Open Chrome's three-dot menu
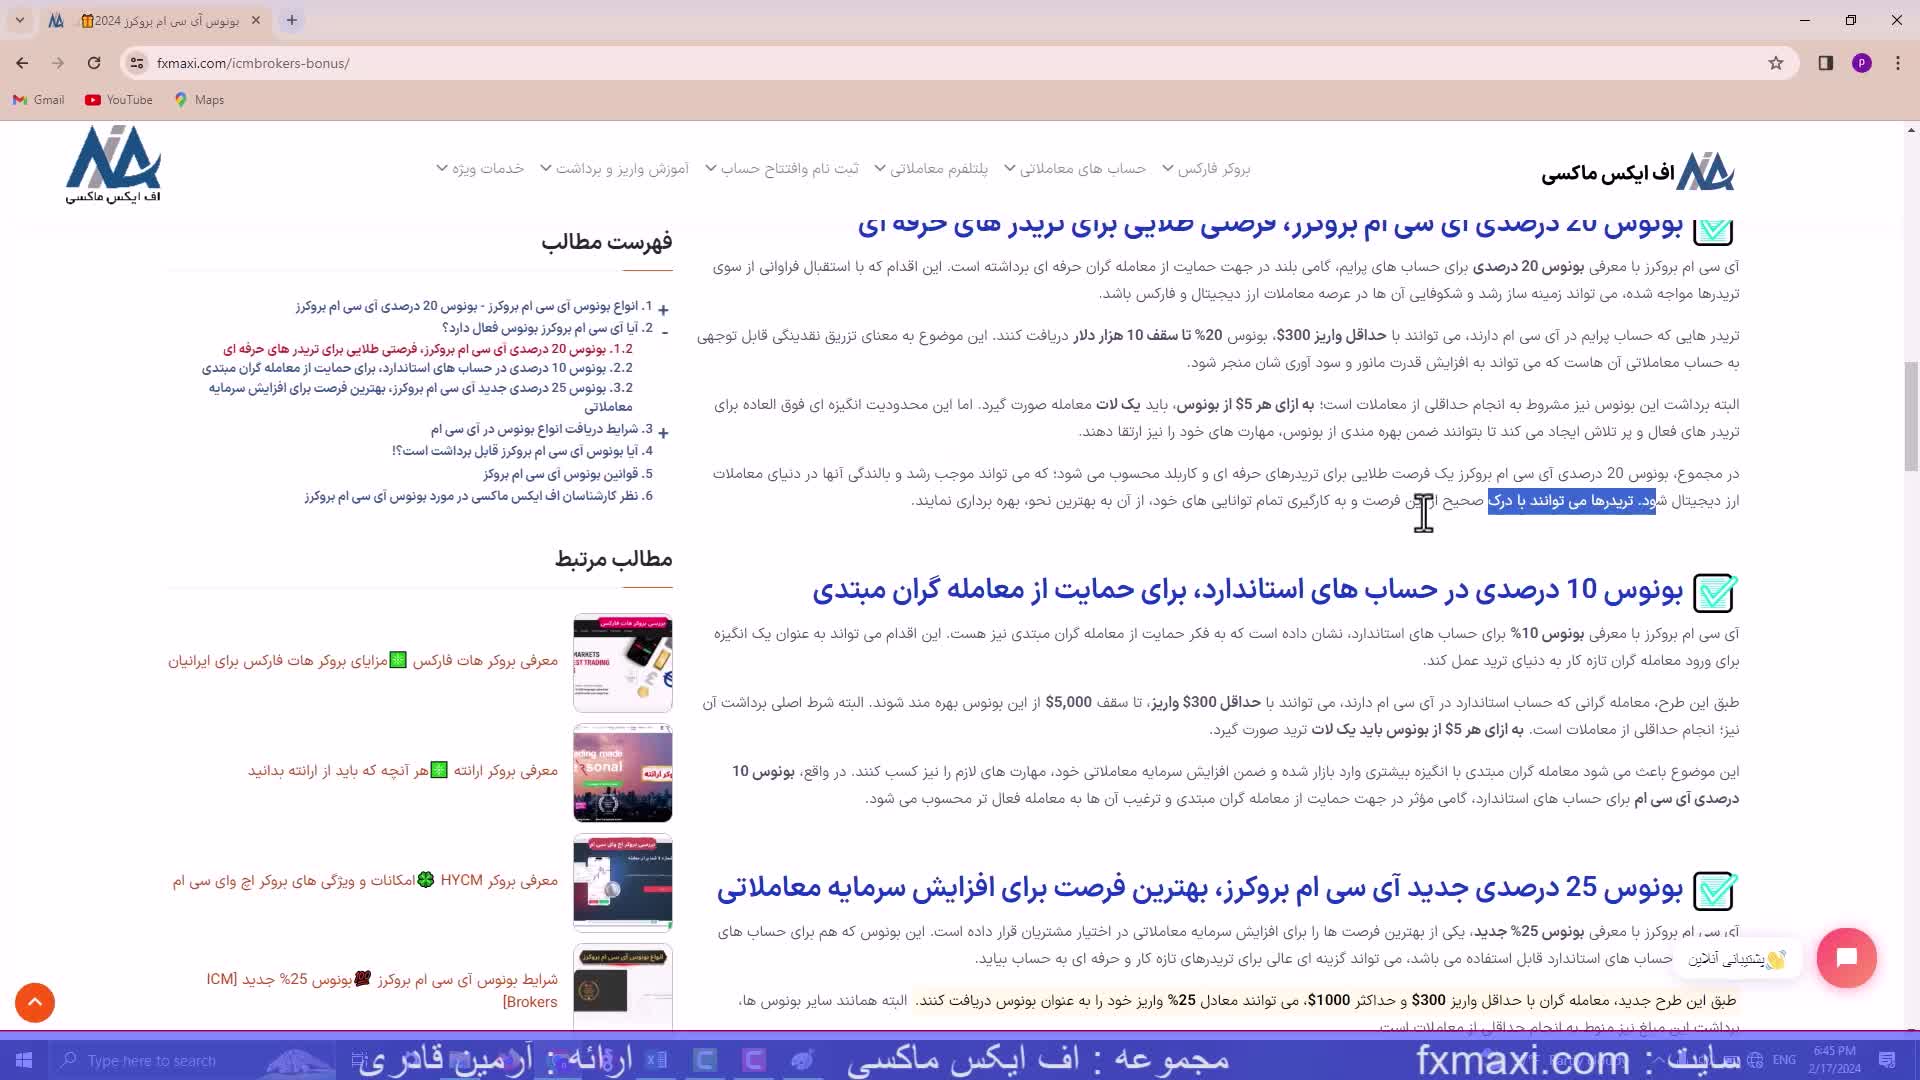The image size is (1920, 1080). point(1898,62)
